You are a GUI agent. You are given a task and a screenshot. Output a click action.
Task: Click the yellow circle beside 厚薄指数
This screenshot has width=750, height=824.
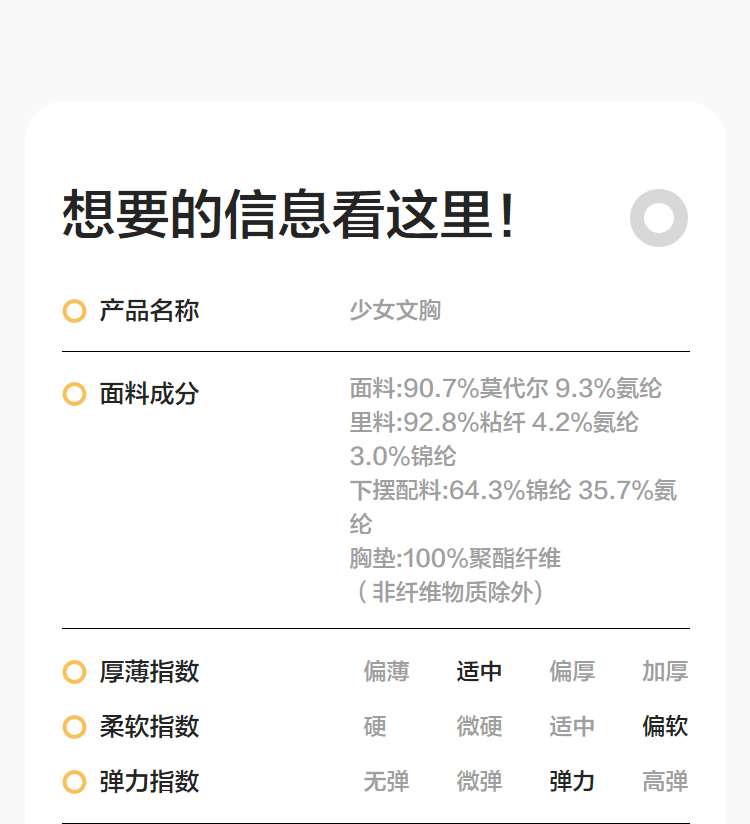(x=74, y=672)
